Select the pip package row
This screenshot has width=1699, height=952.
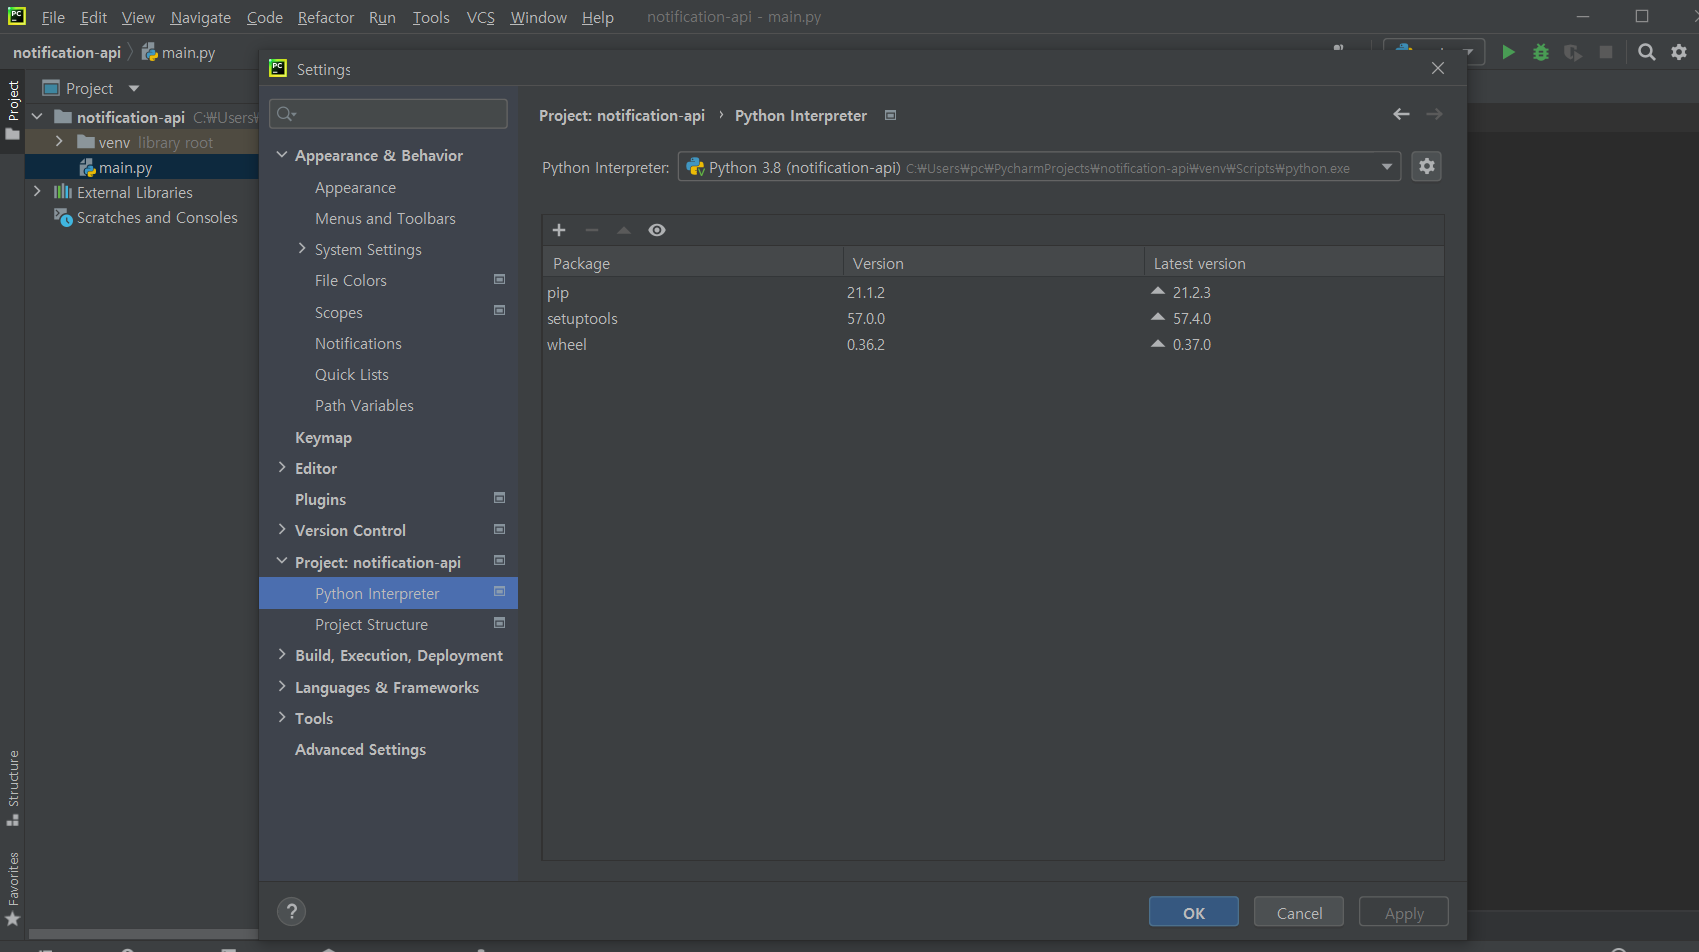pyautogui.click(x=993, y=293)
